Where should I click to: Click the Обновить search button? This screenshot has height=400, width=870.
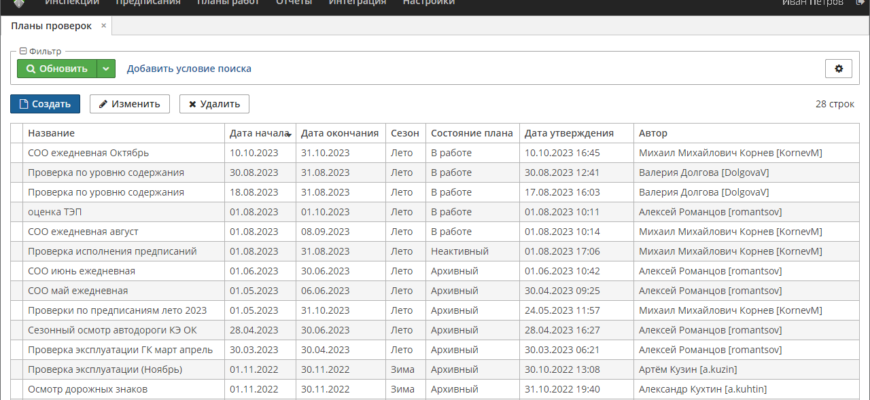point(57,69)
